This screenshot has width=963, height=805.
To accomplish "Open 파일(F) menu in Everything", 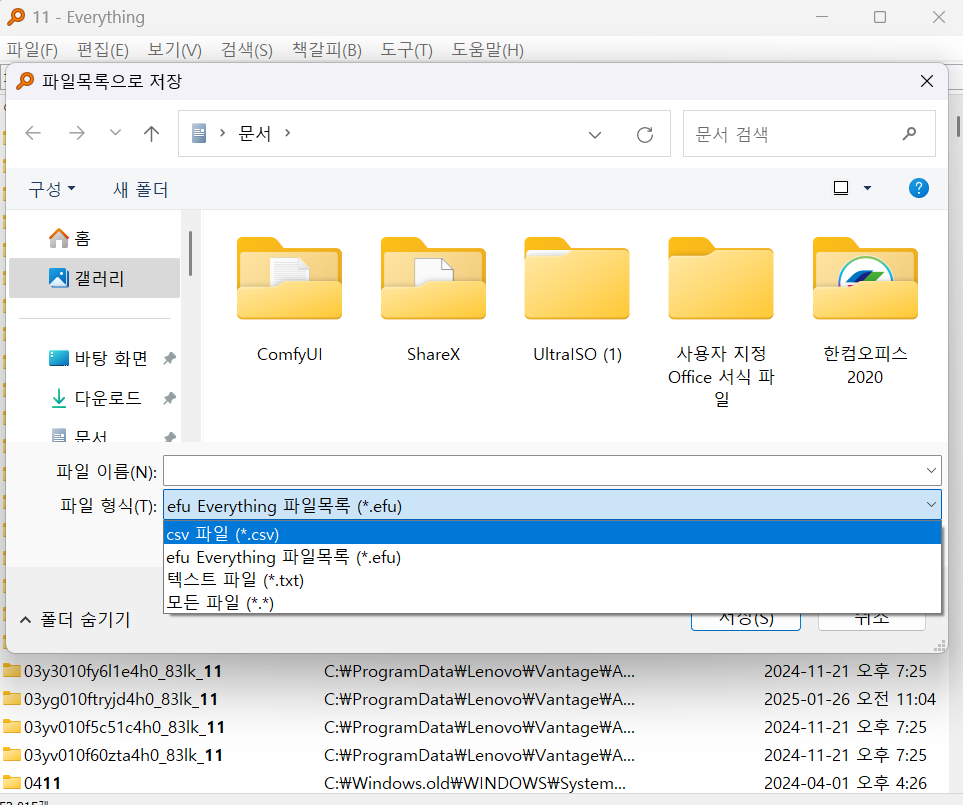I will (x=32, y=50).
